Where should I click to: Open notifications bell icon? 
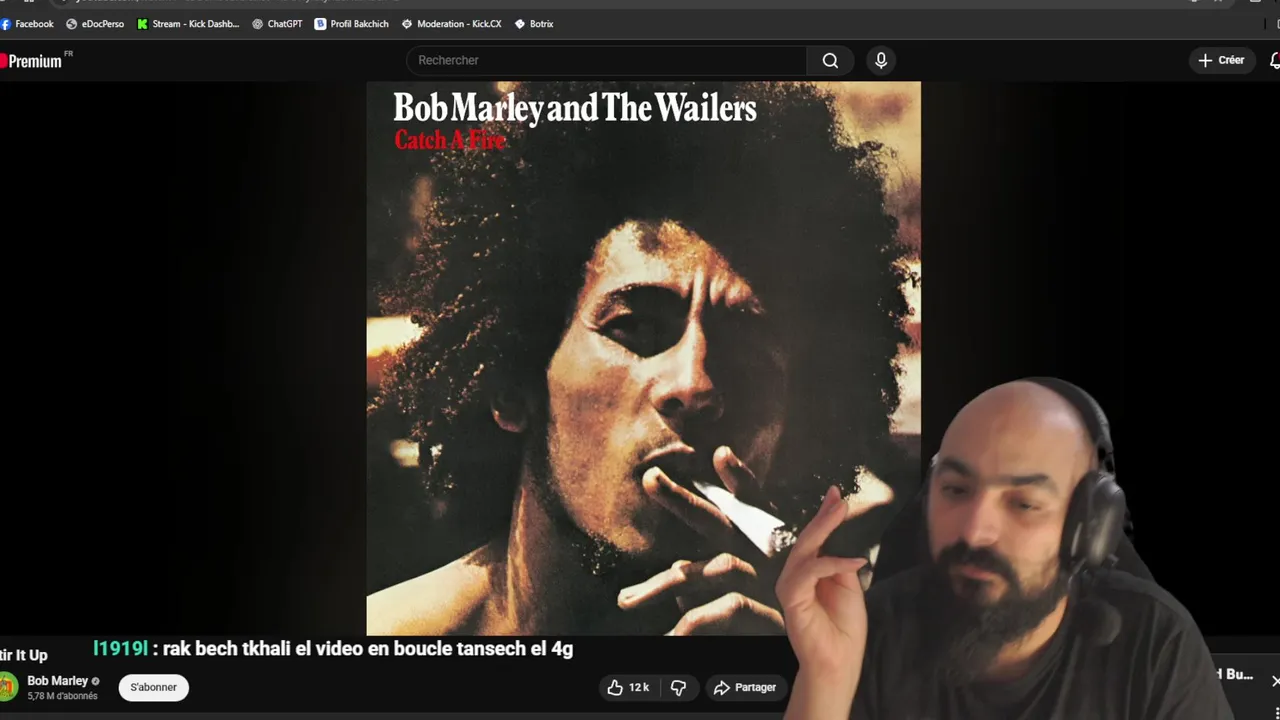pyautogui.click(x=1274, y=61)
